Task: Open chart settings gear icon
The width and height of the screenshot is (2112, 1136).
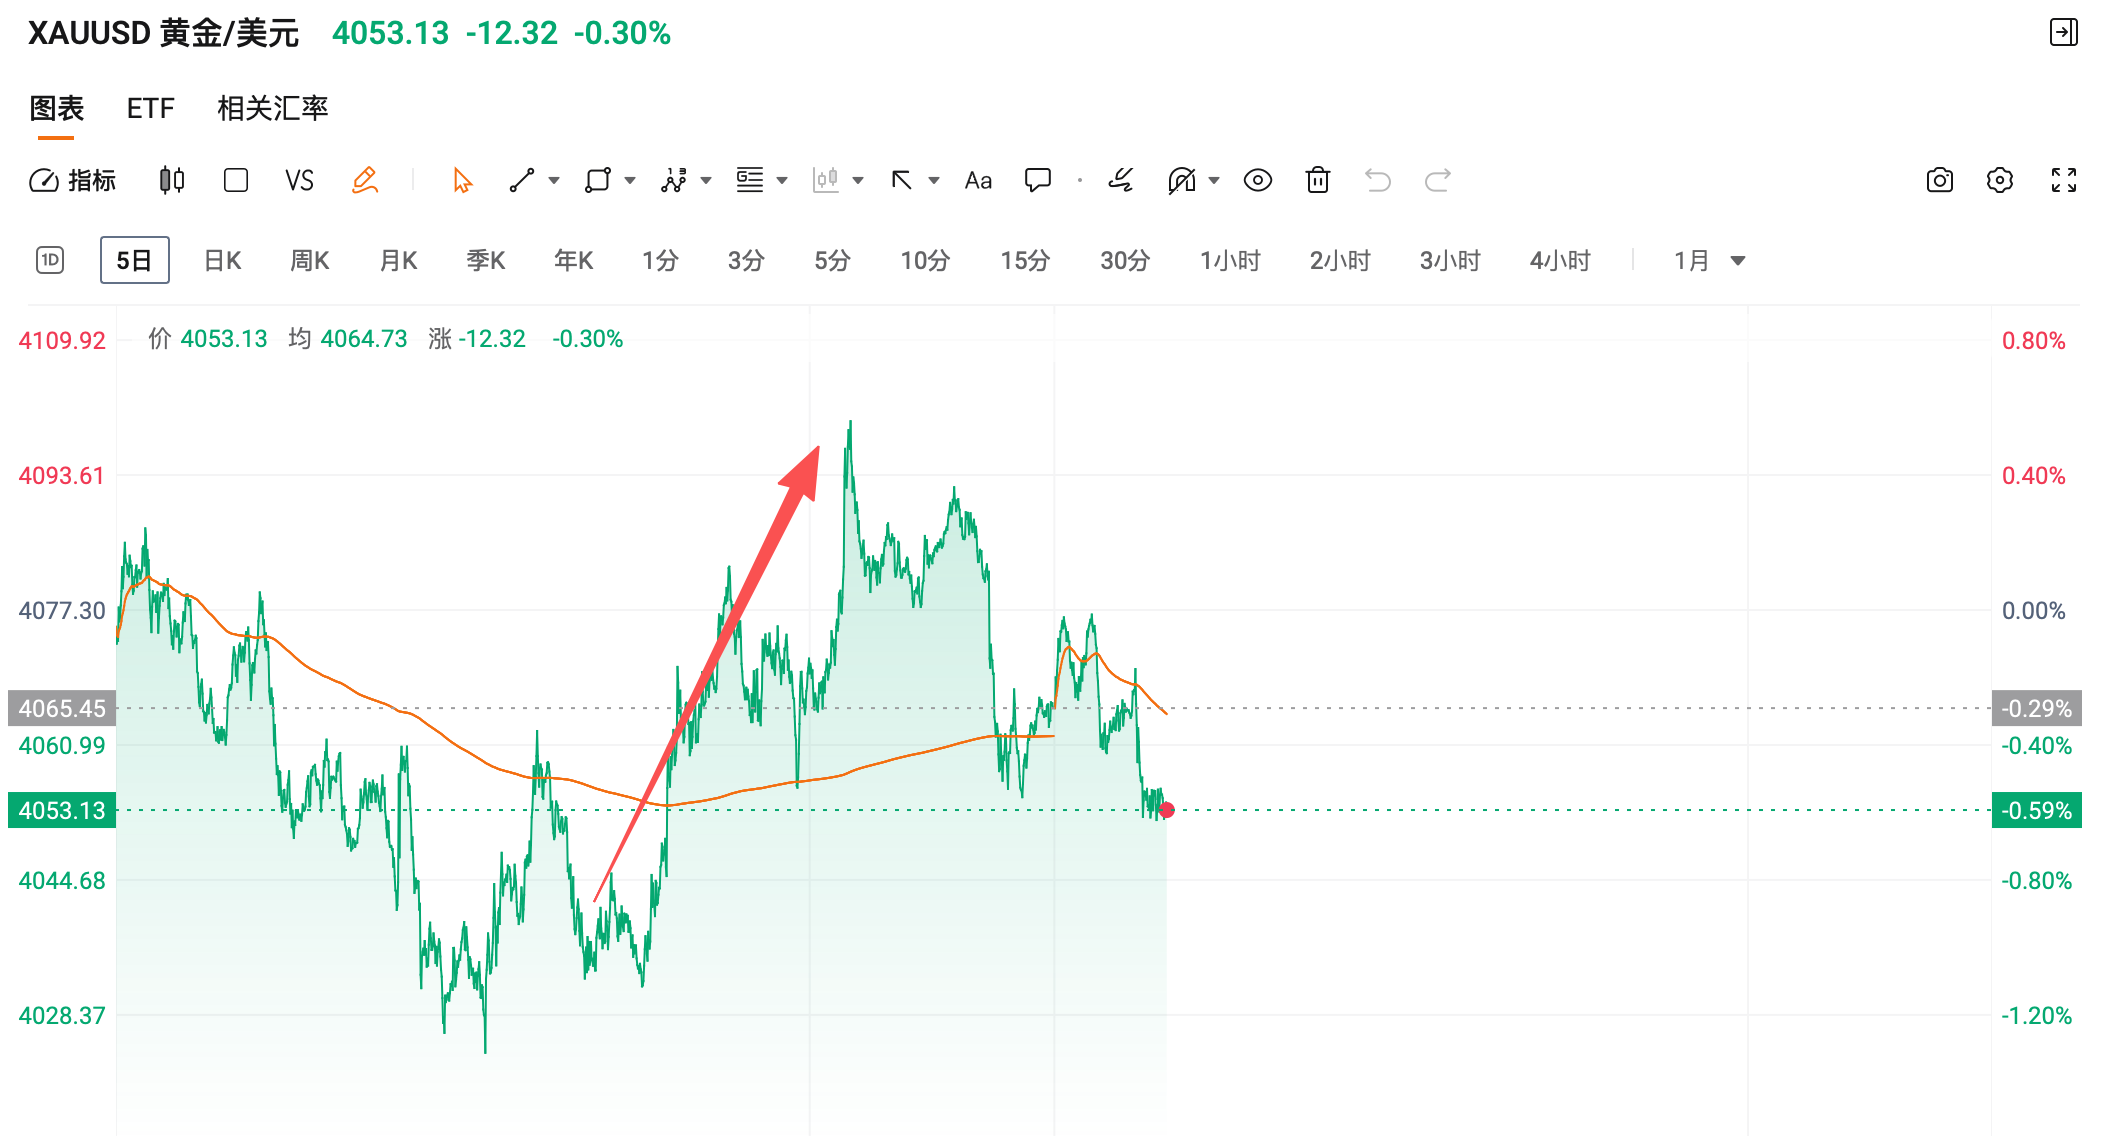Action: [2001, 180]
